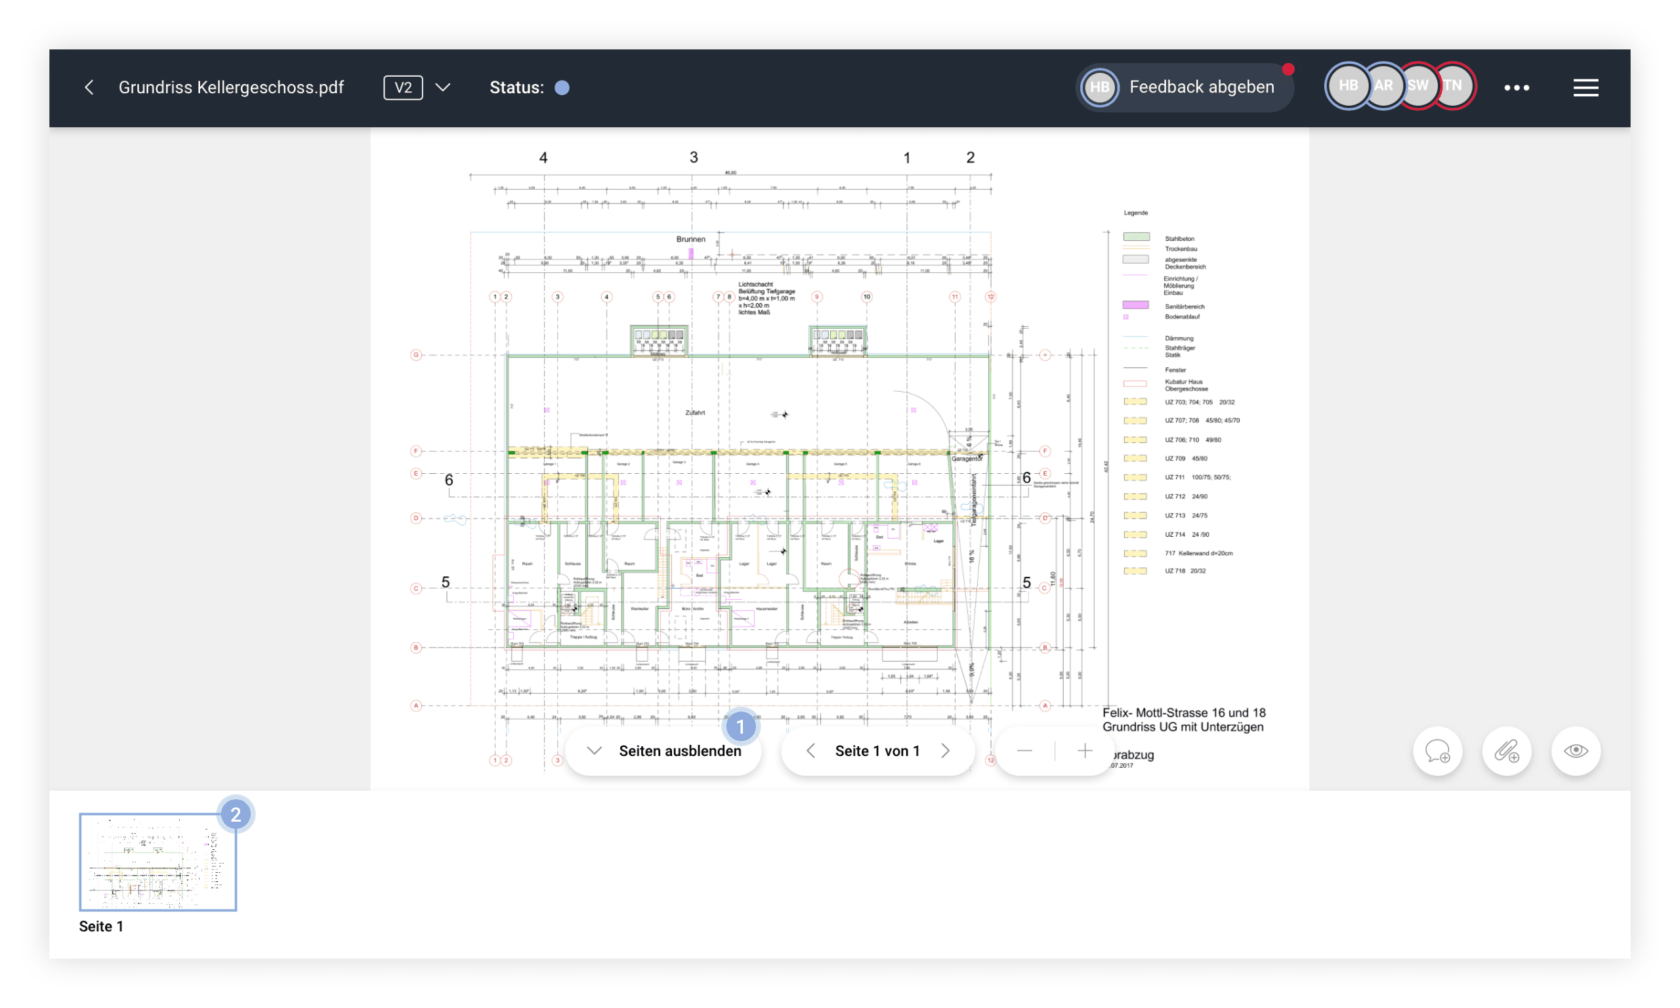Add a comment with speech bubble icon
The height and width of the screenshot is (1008, 1680).
[1438, 751]
